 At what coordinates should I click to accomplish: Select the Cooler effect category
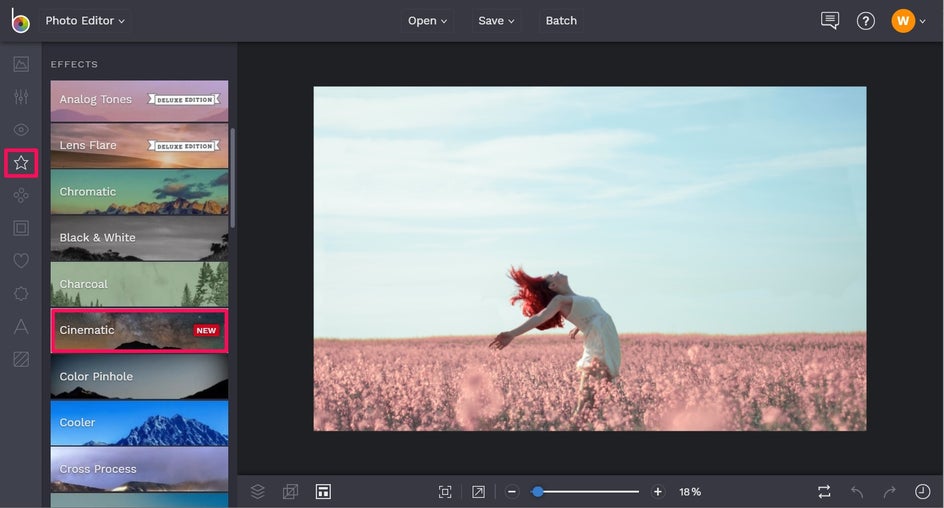(139, 423)
